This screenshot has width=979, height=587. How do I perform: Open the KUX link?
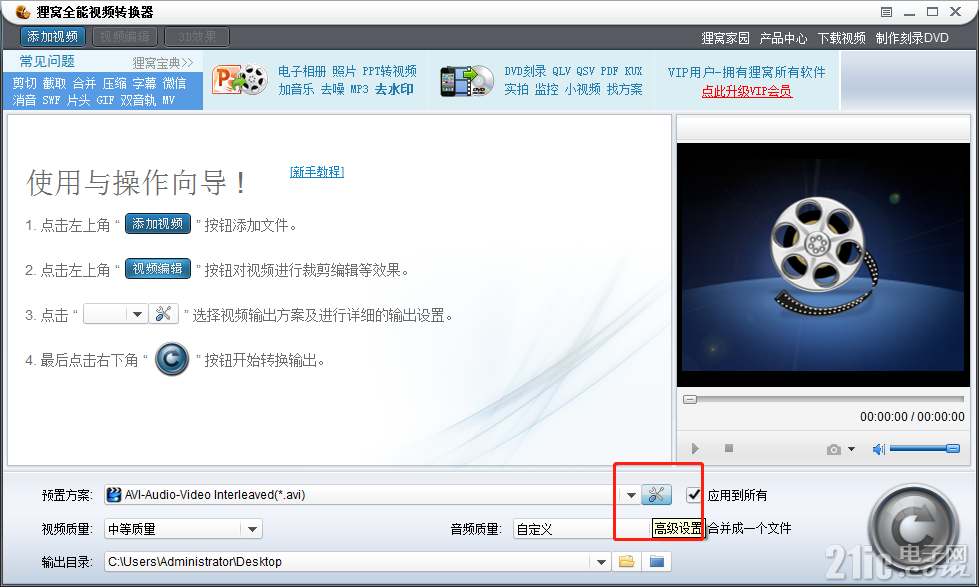click(633, 71)
